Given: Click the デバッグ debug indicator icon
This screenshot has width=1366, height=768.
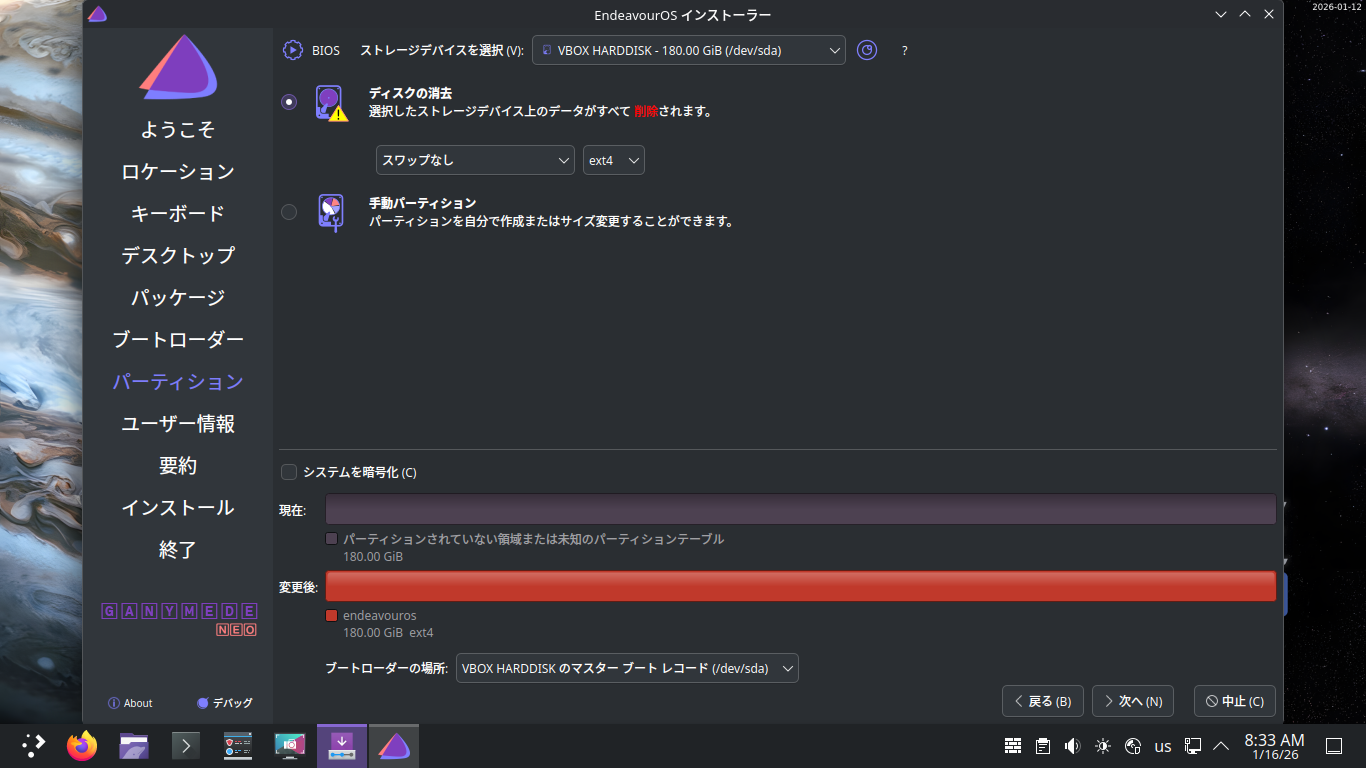Looking at the screenshot, I should click(x=203, y=703).
